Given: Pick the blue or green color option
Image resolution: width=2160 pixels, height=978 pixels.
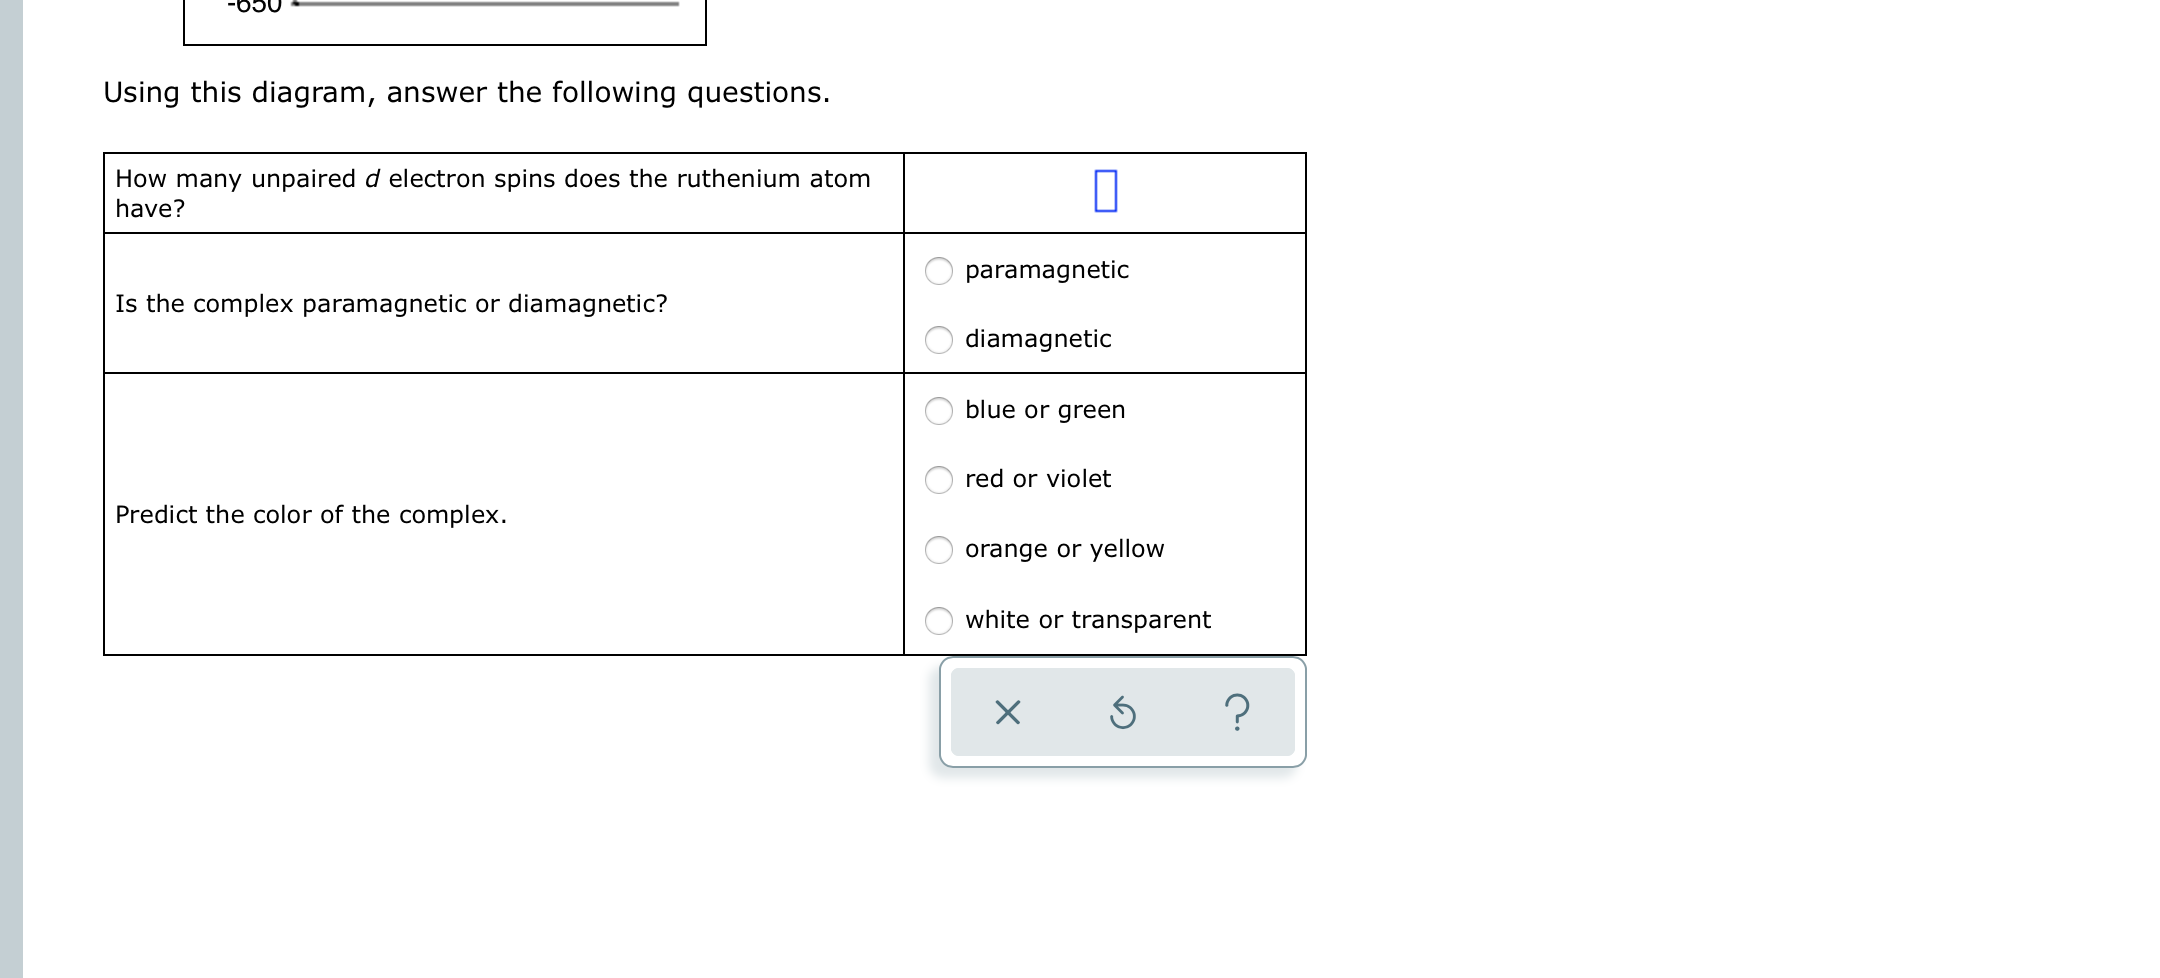Looking at the screenshot, I should coord(938,410).
